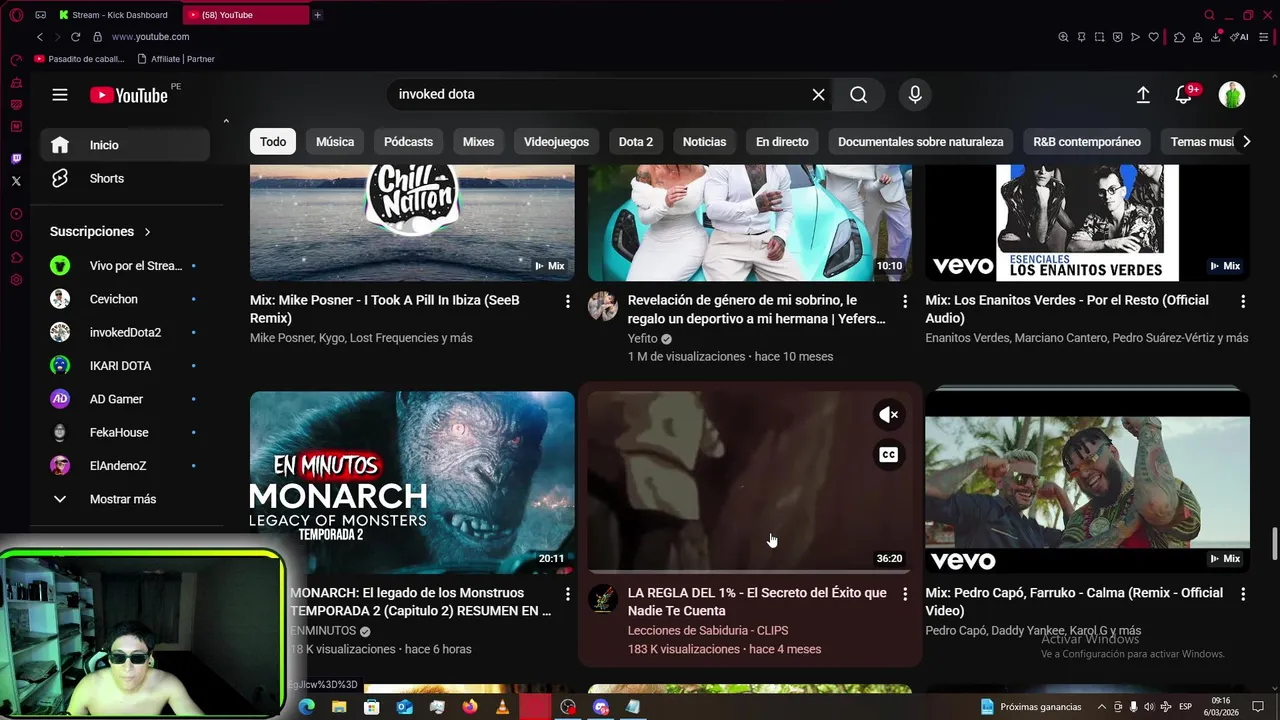Expand the Suscripciones section
This screenshot has width=1280, height=720.
[101, 231]
